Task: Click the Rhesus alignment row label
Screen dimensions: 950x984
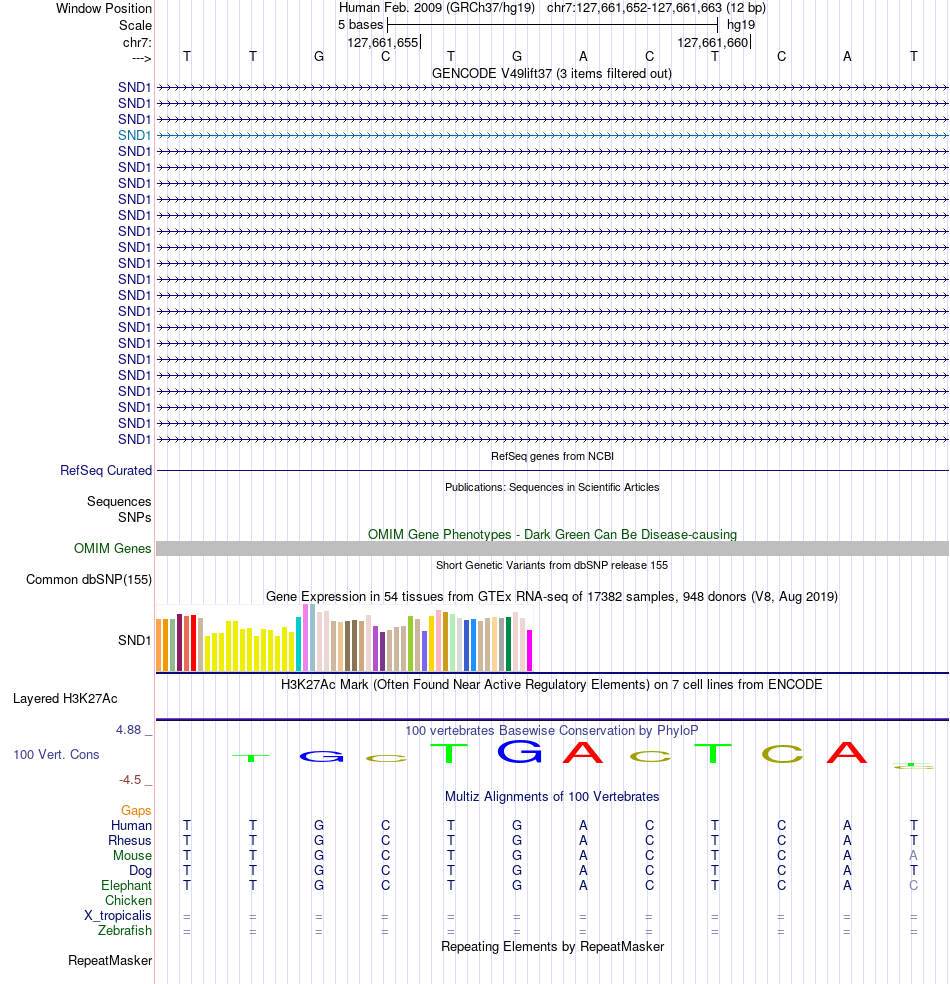Action: click(130, 840)
